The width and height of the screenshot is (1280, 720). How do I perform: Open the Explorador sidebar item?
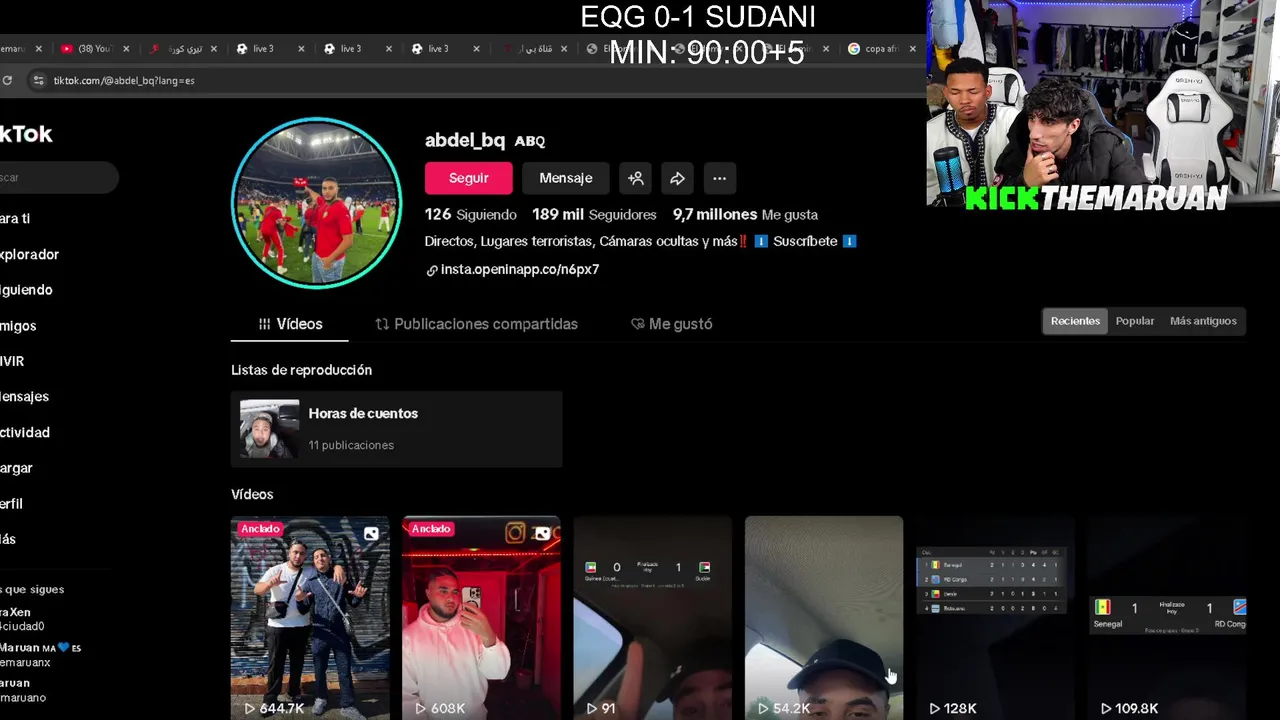(30, 255)
